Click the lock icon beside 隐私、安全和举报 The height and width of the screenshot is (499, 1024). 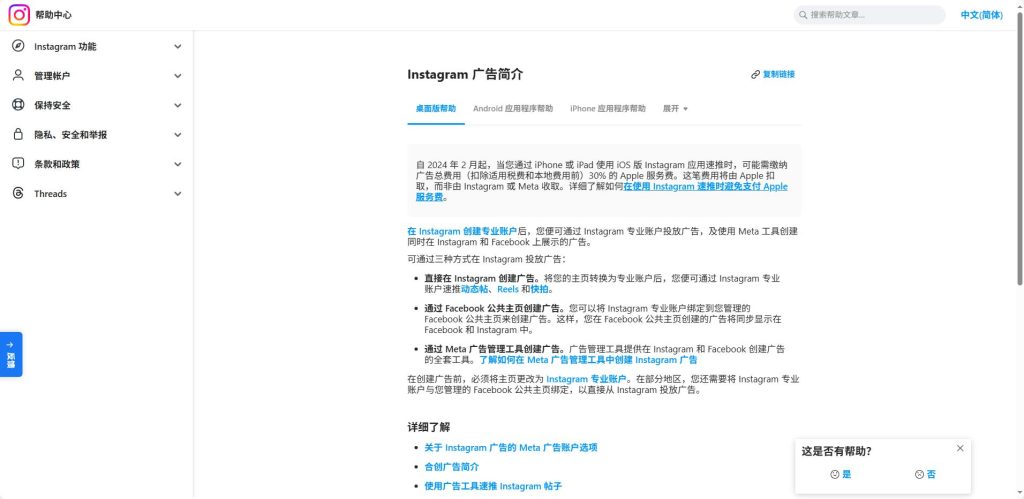(x=18, y=135)
